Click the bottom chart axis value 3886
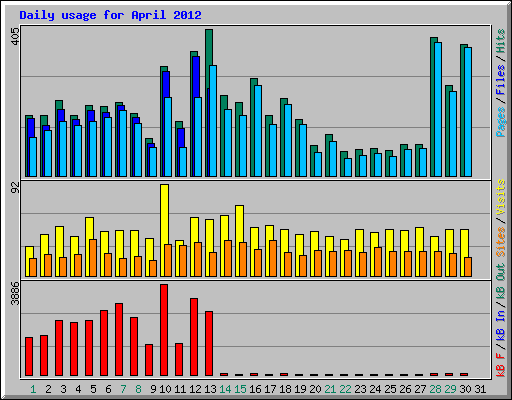This screenshot has width=512, height=400. tap(15, 293)
